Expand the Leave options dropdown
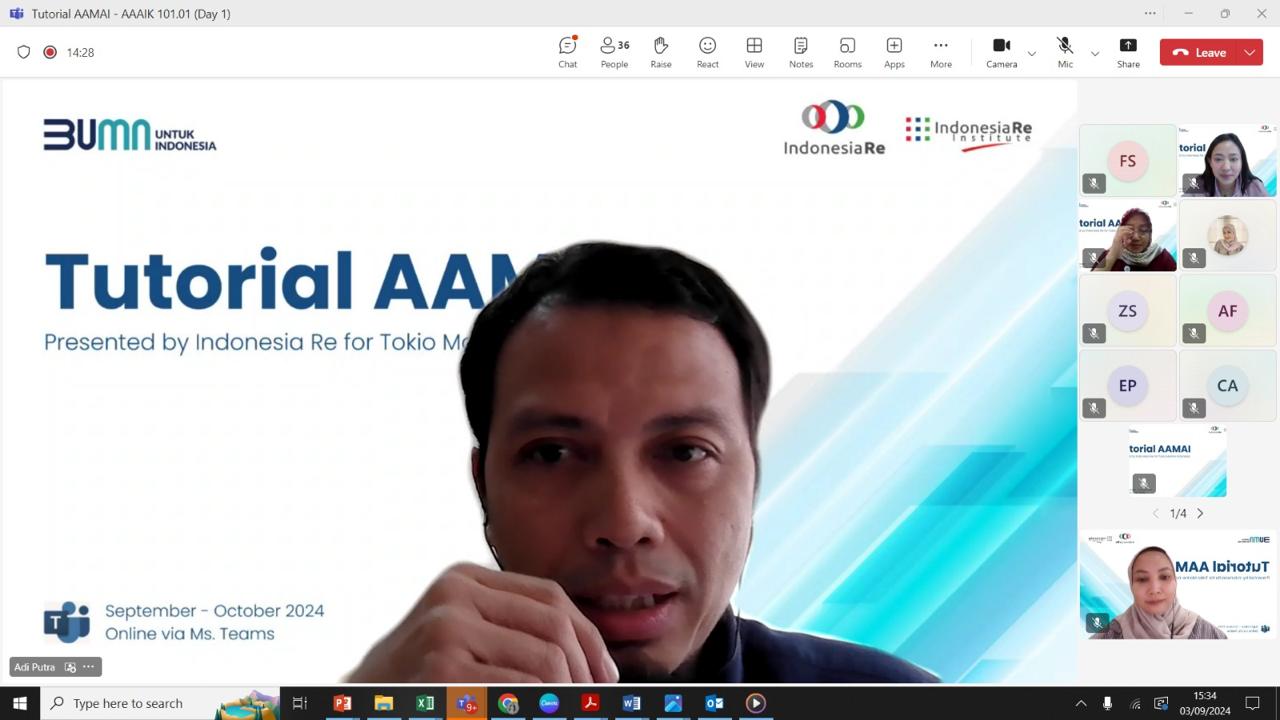Image resolution: width=1280 pixels, height=720 pixels. point(1250,52)
